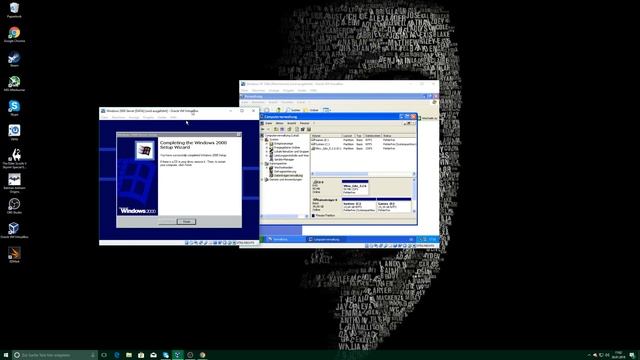This screenshot has height=360, width=640.
Task: Open the Geräte menu in the Windows 2000 VM window
Action: (x=162, y=117)
